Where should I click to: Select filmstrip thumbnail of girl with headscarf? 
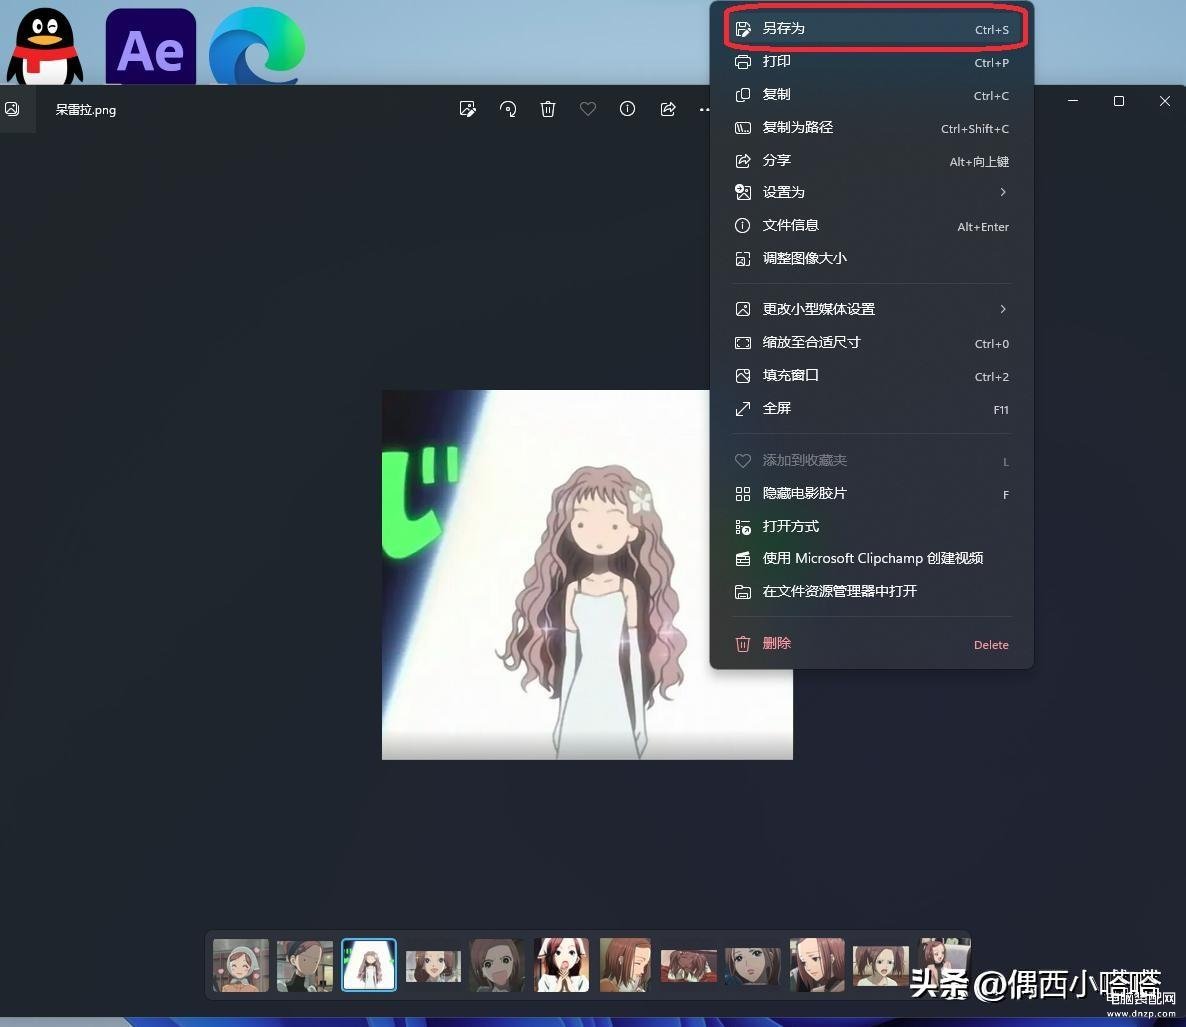pyautogui.click(x=241, y=965)
